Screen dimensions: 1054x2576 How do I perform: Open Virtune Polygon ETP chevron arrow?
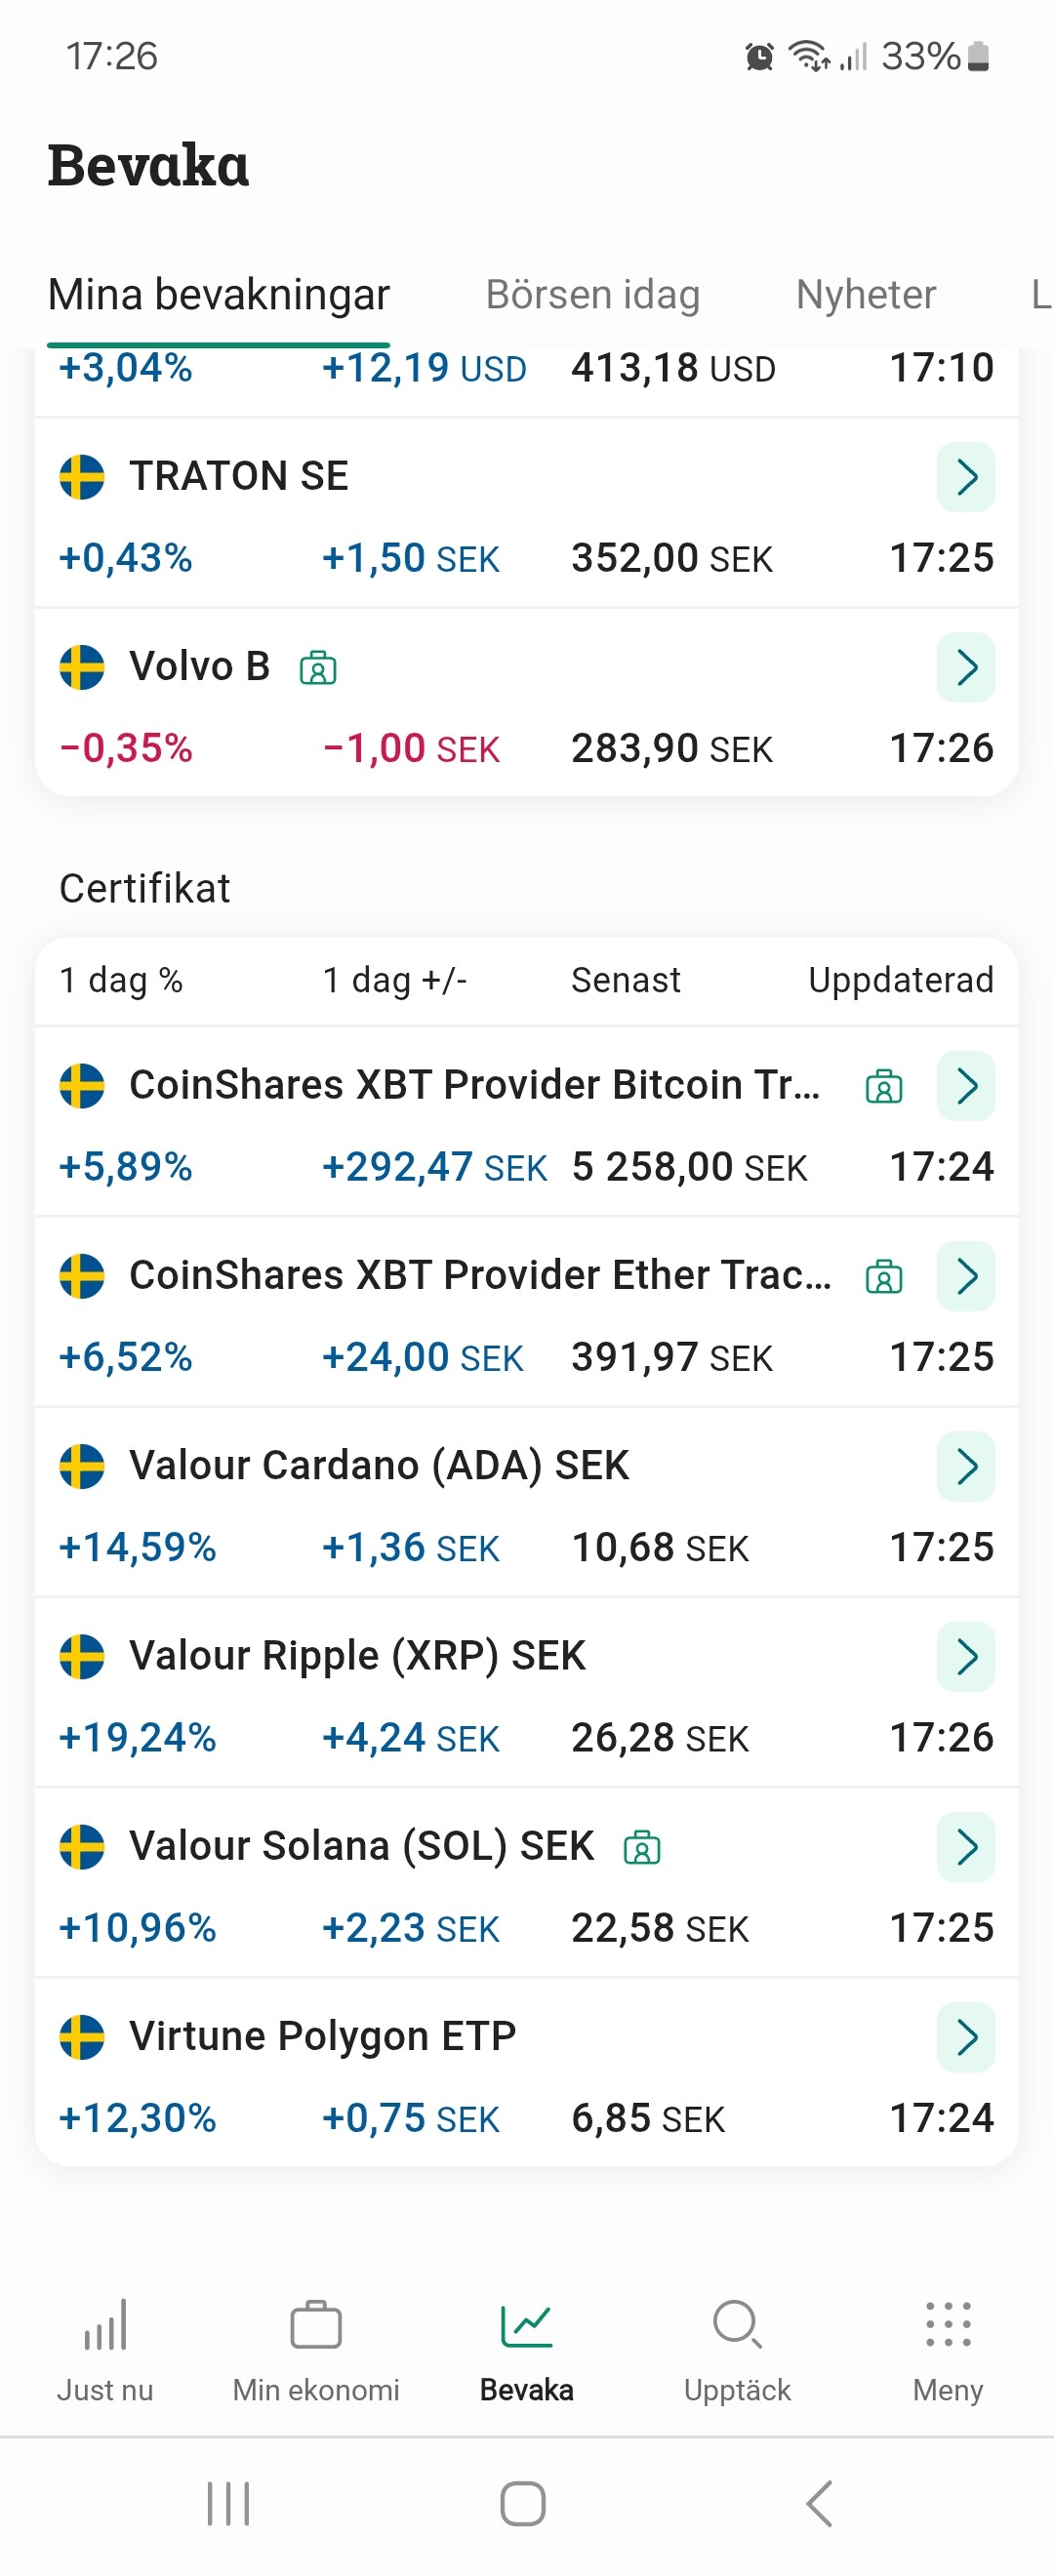click(x=966, y=2037)
